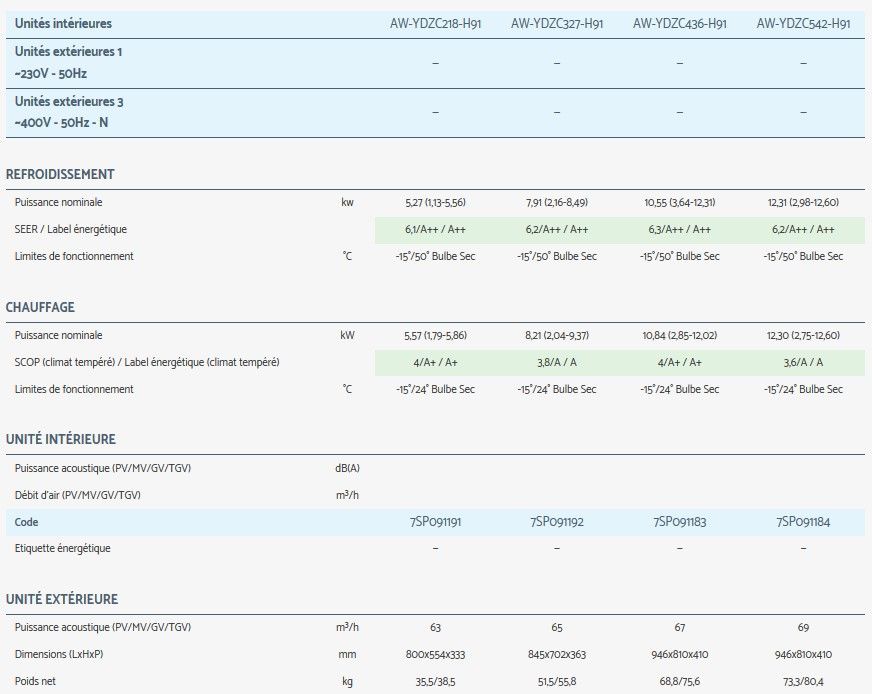Click the AW-YDZC218-H91 column header
Screen dimensions: 872x694
pos(435,23)
